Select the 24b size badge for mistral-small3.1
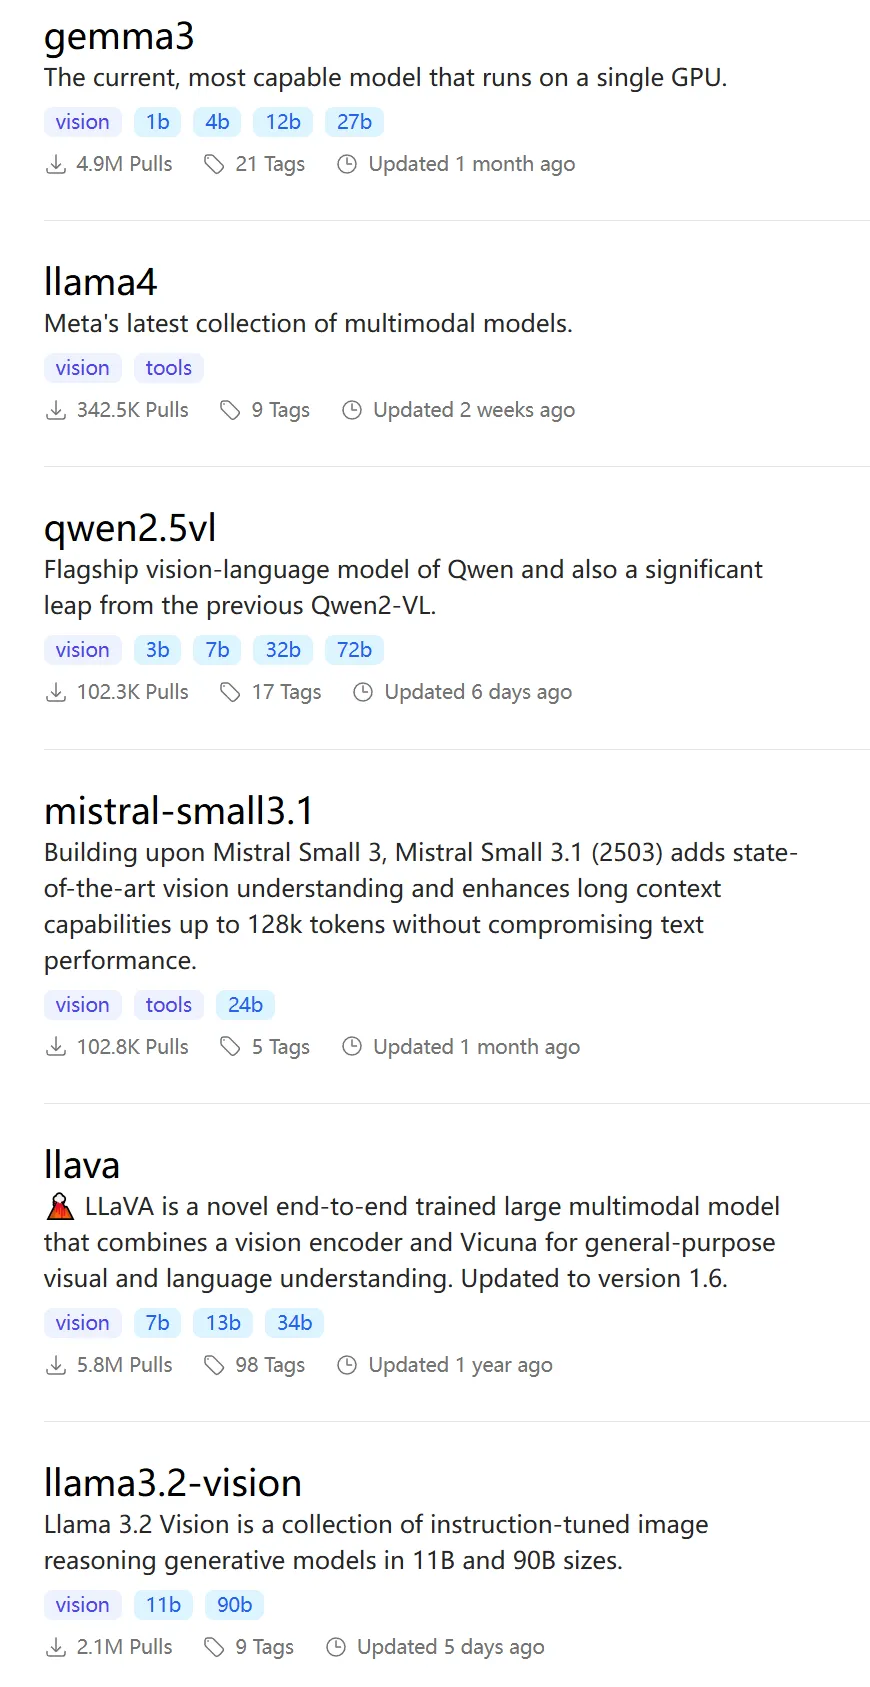 click(245, 1004)
